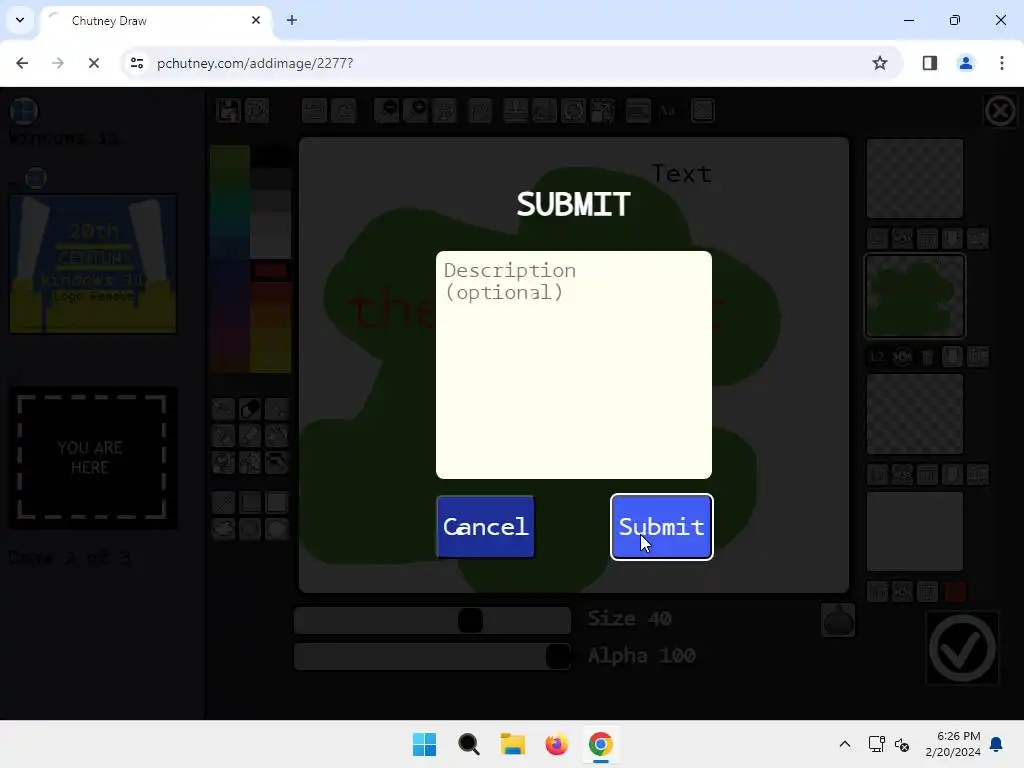Click the save disk icon in editor toolbar
Viewport: 1024px width, 768px height.
[228, 110]
